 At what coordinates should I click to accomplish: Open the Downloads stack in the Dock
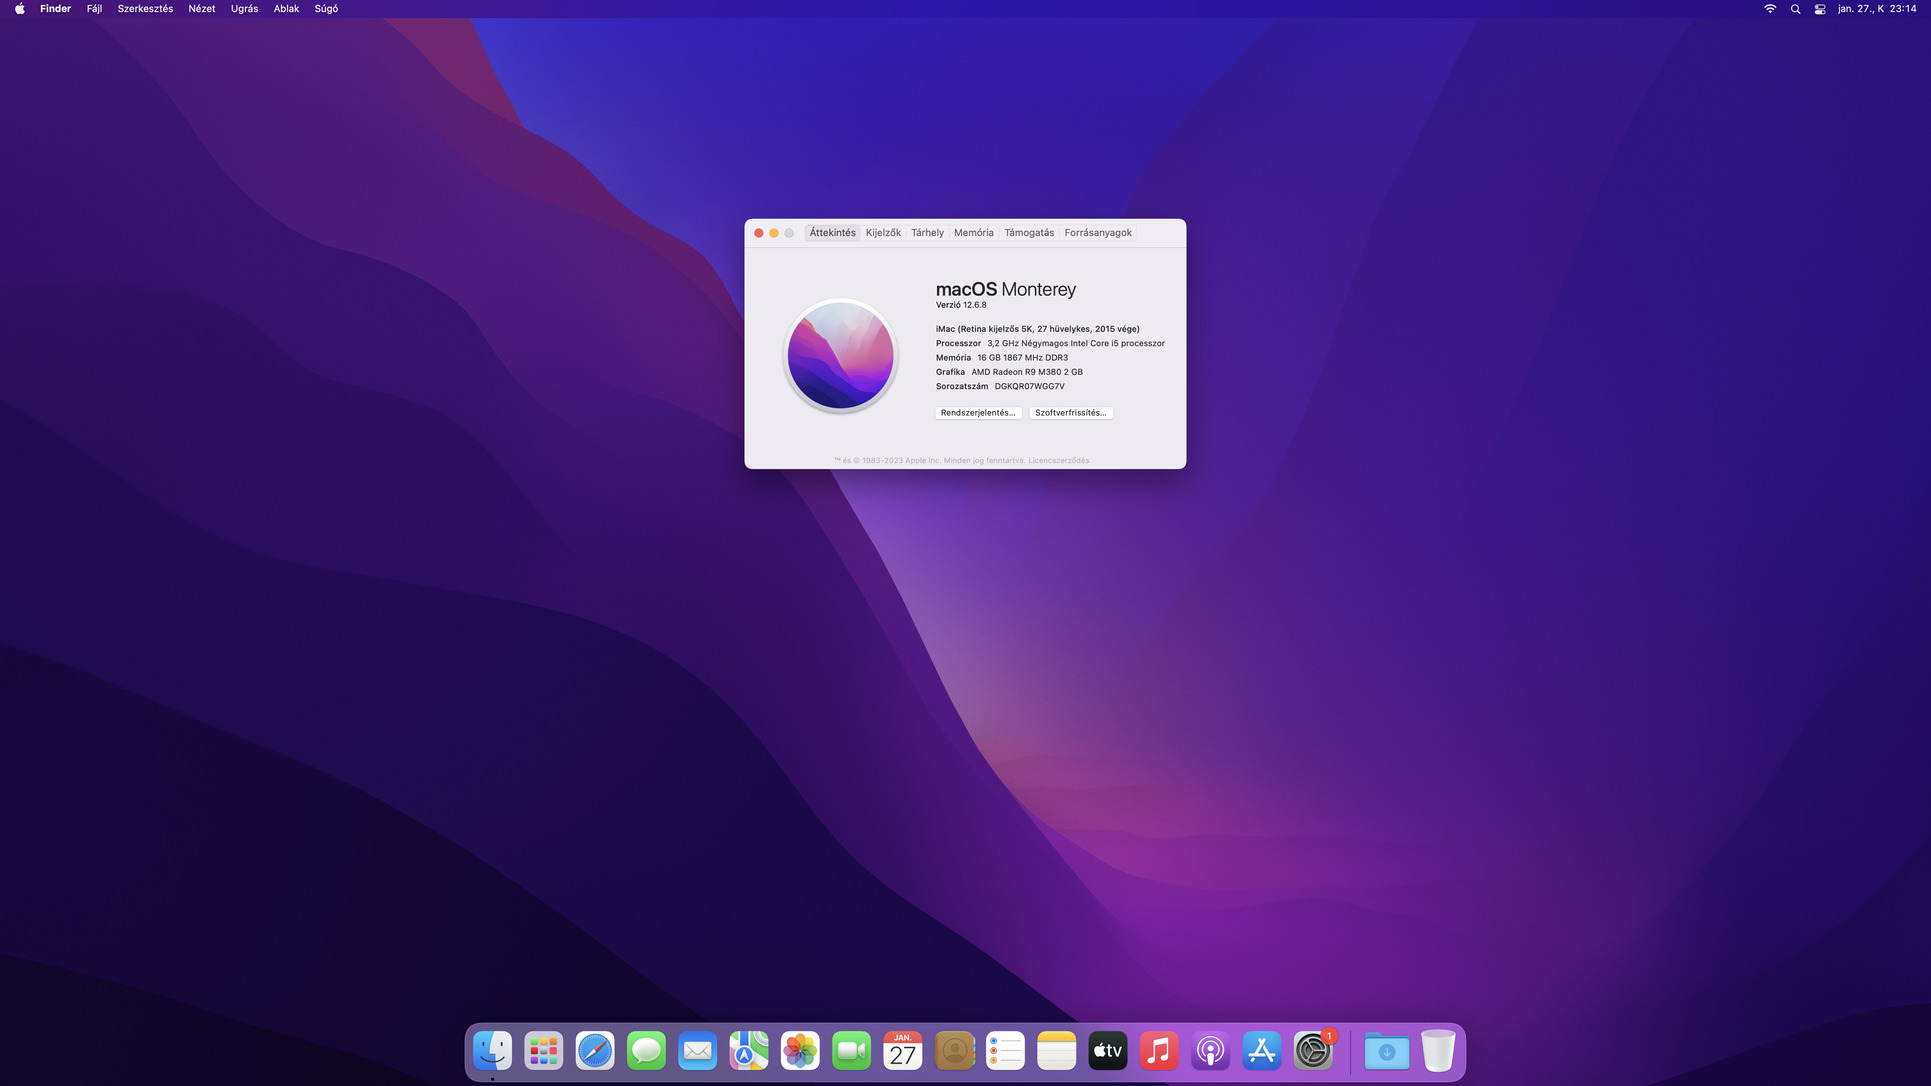(1386, 1051)
